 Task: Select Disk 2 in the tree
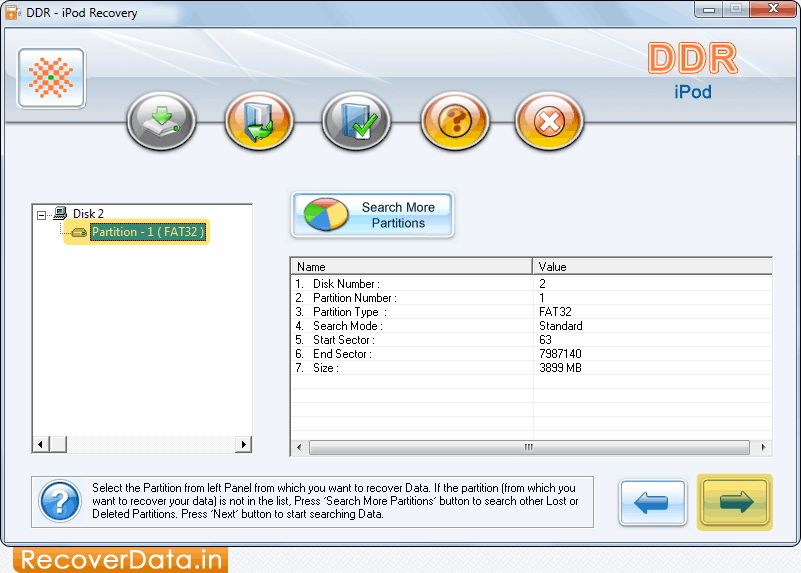[88, 213]
